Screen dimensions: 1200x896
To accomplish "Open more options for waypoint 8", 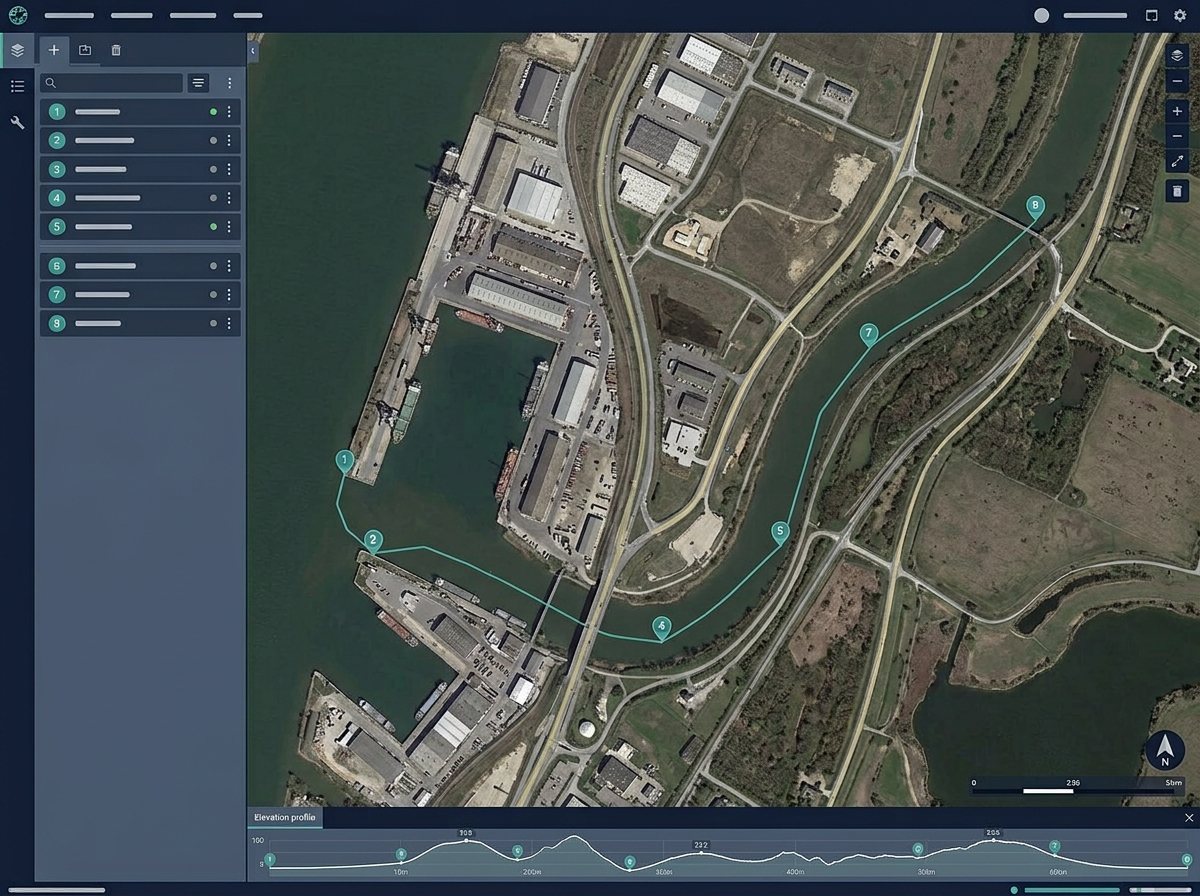I will click(x=229, y=324).
